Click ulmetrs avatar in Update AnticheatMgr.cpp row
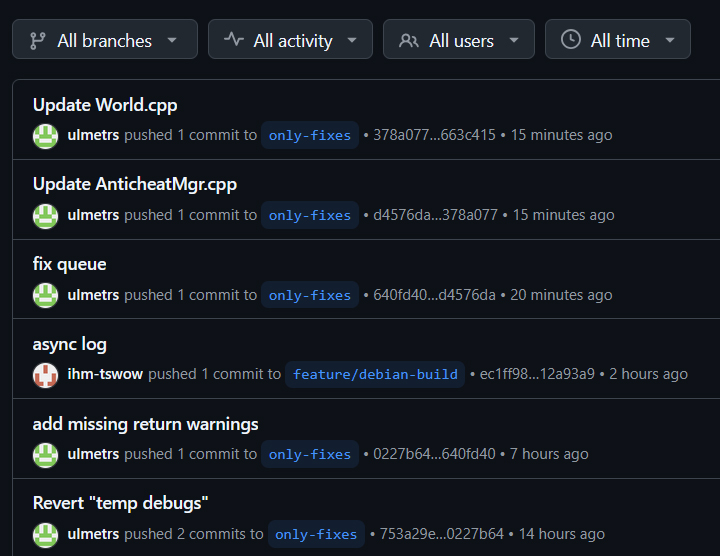 click(45, 216)
